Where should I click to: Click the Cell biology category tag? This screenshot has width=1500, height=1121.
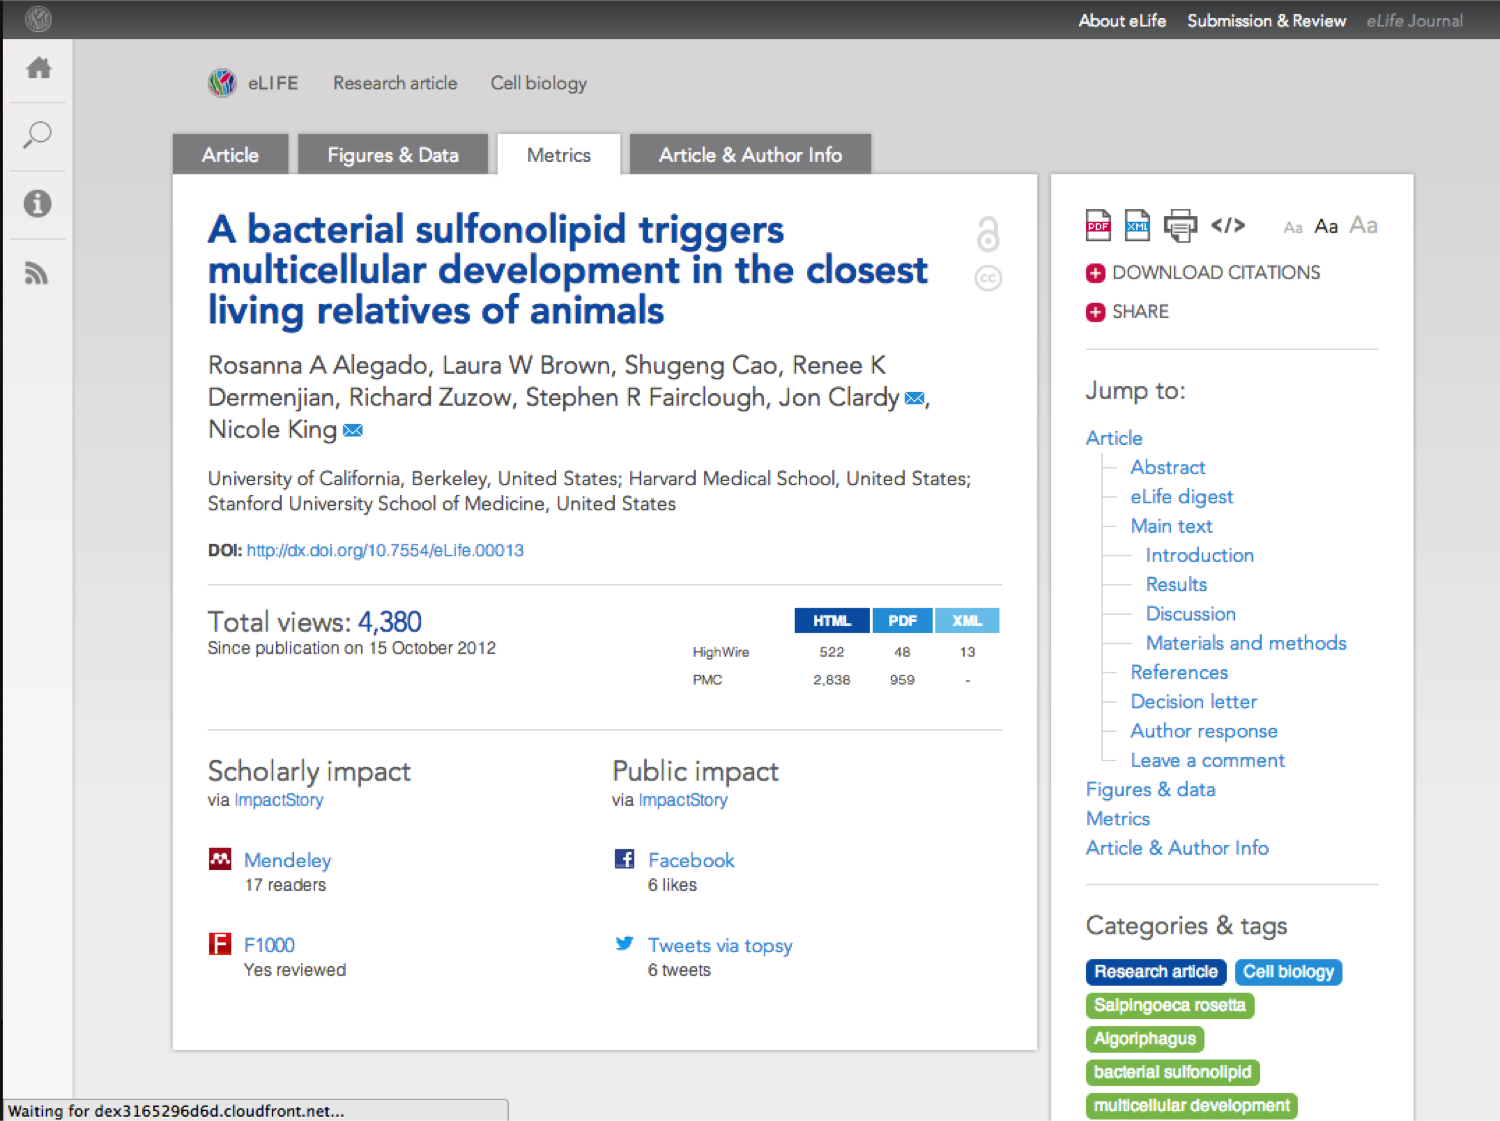(1288, 972)
